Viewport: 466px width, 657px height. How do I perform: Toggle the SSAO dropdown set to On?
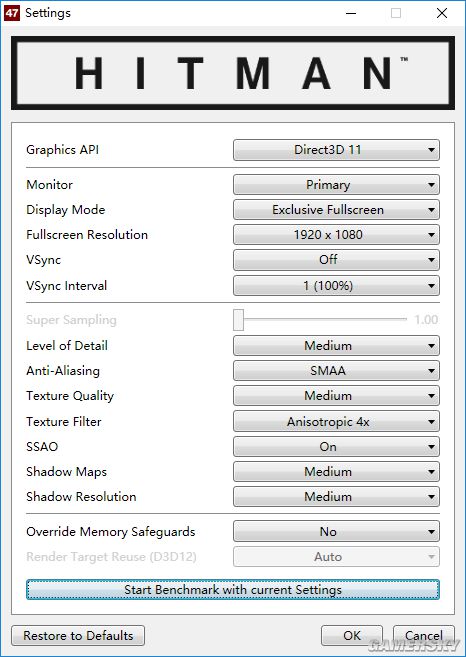(336, 447)
